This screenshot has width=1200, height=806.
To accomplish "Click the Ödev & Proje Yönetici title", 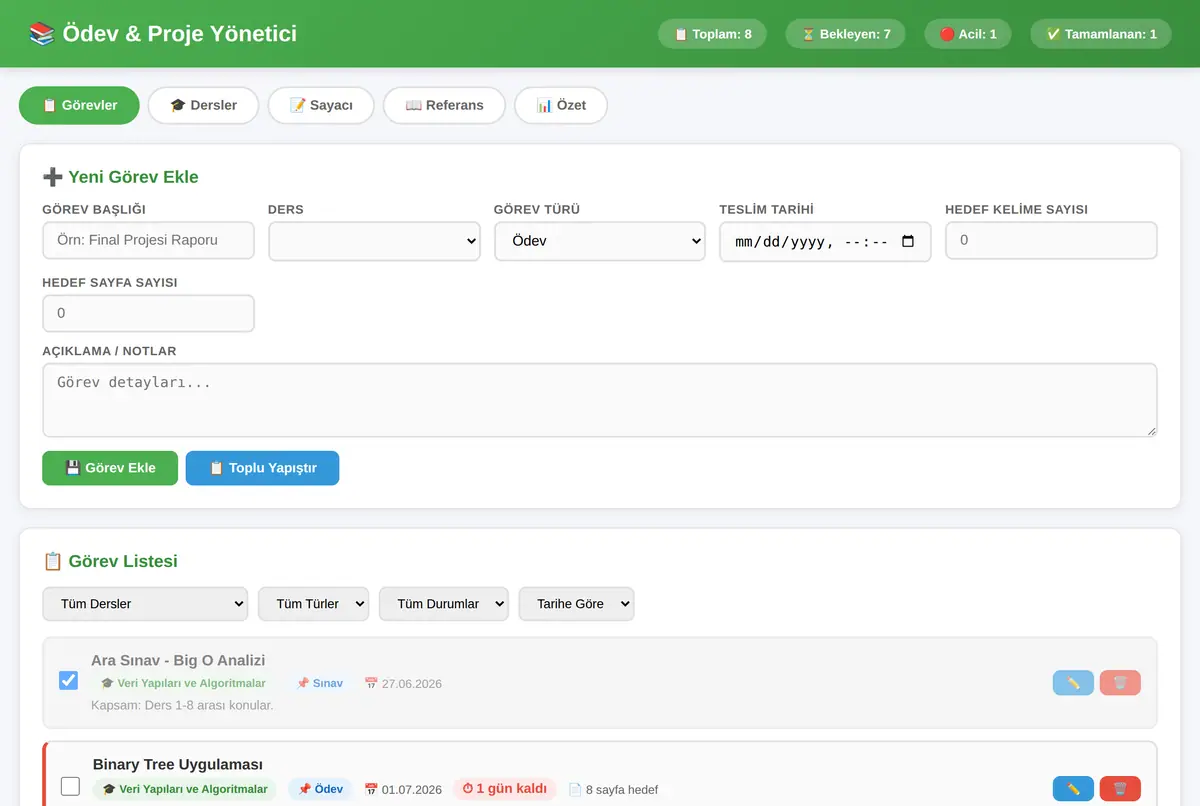I will pos(163,33).
